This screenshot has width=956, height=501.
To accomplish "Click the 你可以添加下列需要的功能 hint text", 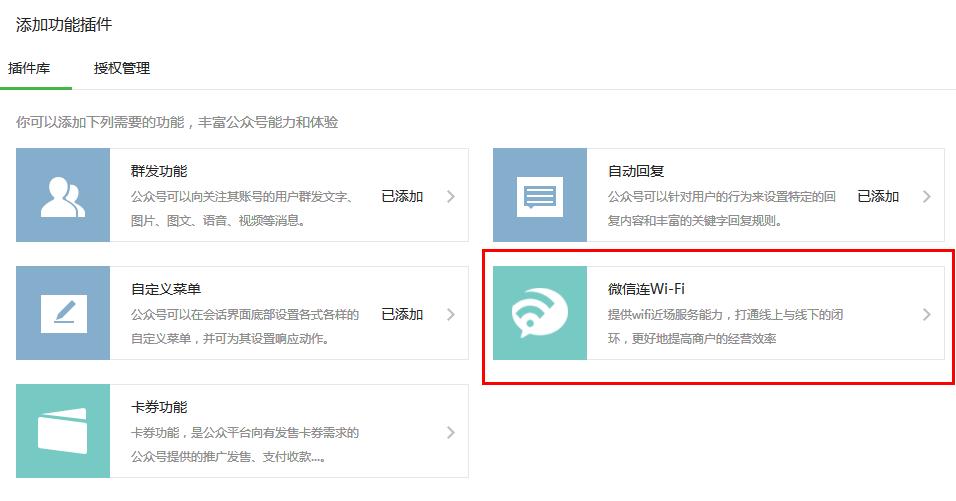I will pos(177,123).
